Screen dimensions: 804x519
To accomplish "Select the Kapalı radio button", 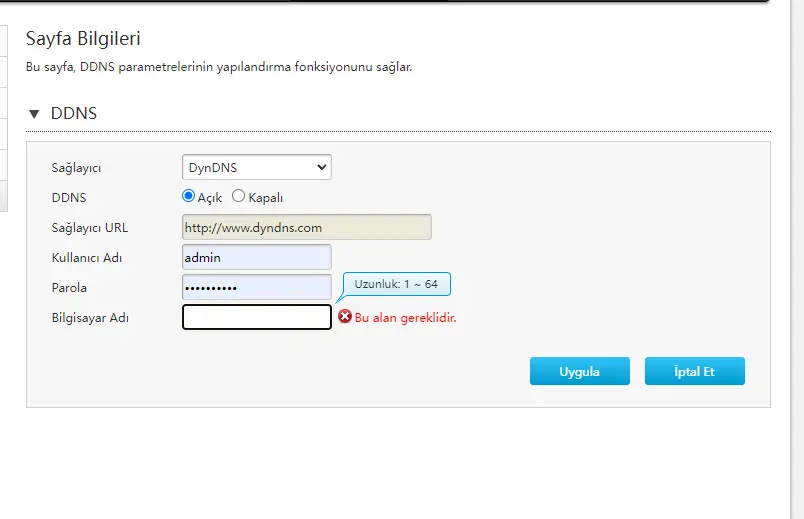I will pos(238,196).
